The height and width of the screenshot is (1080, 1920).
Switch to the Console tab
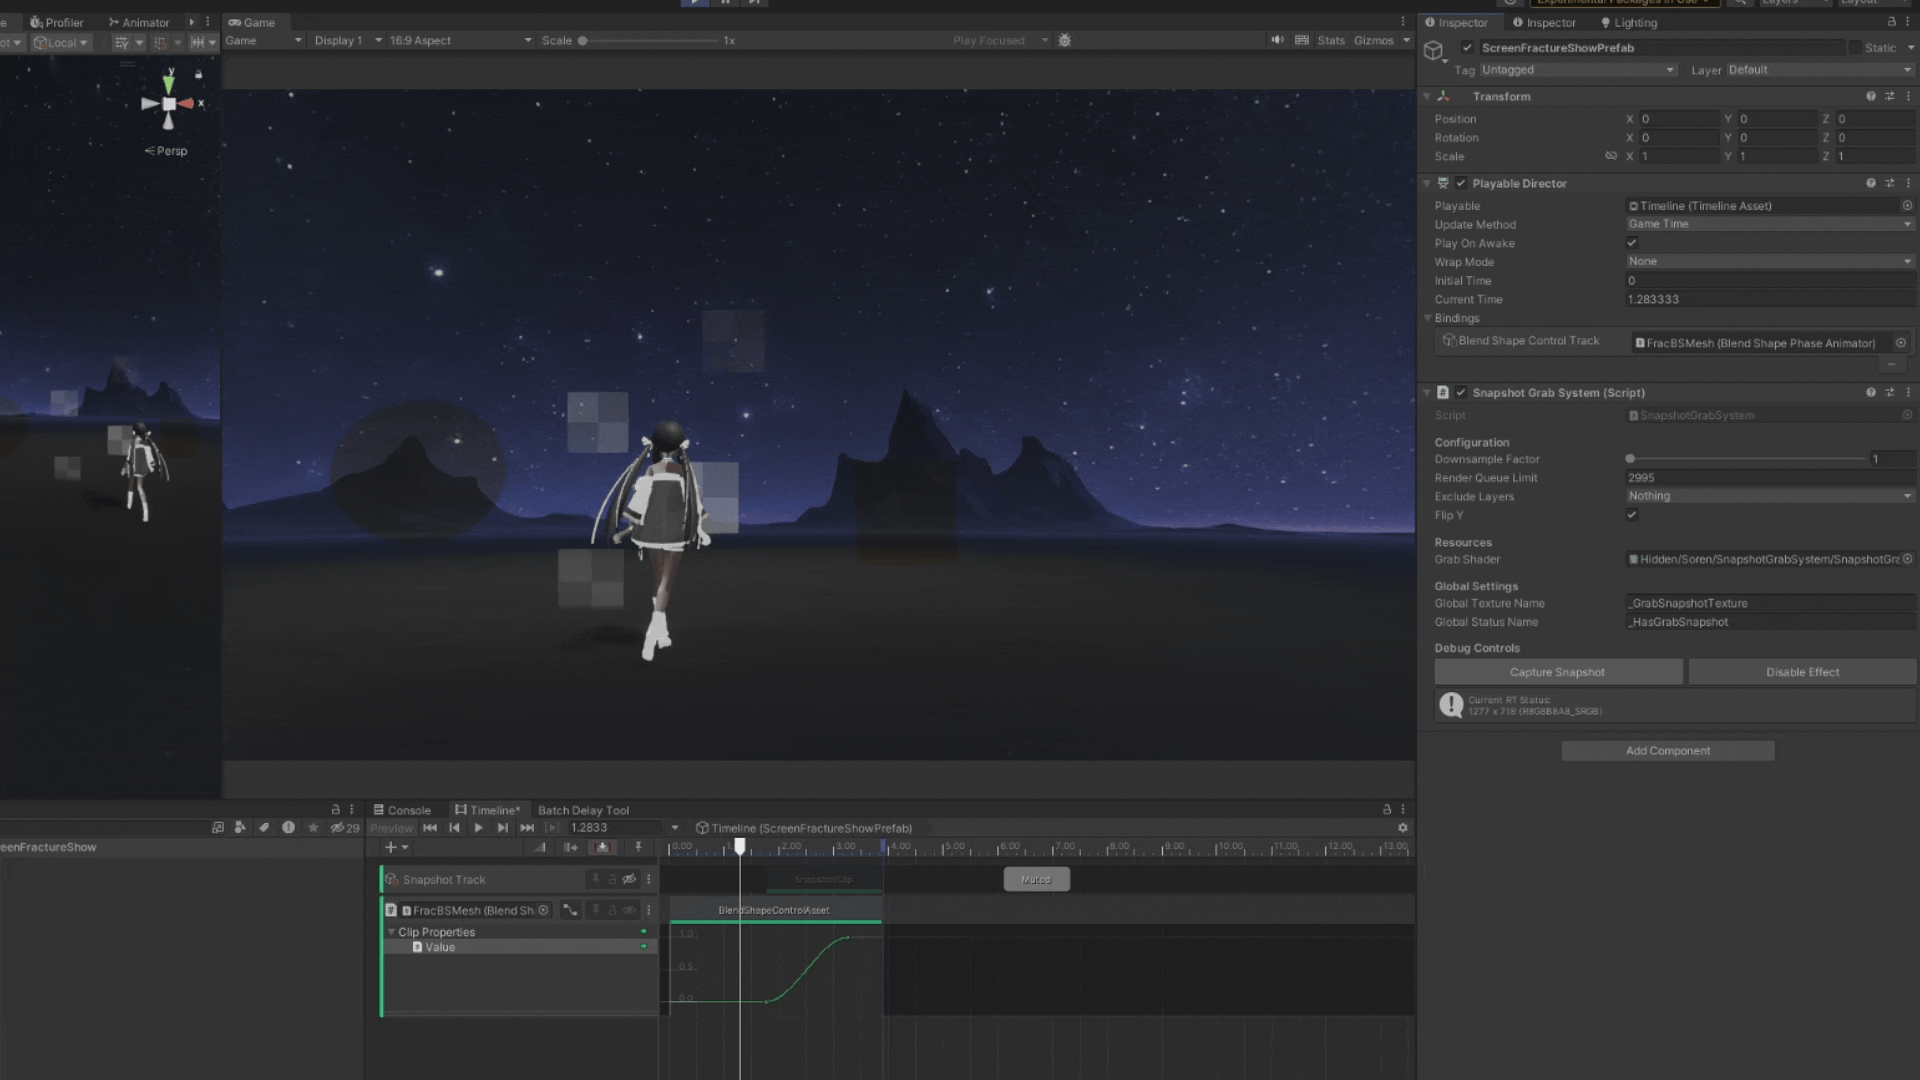point(402,810)
